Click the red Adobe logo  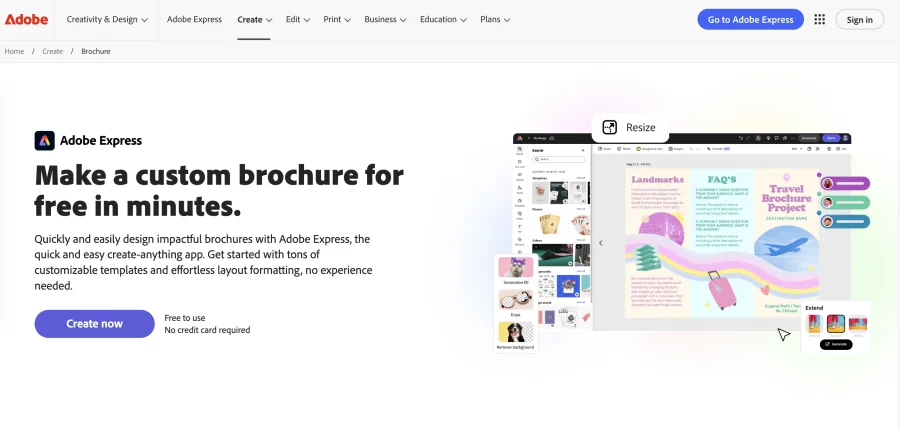(x=26, y=20)
